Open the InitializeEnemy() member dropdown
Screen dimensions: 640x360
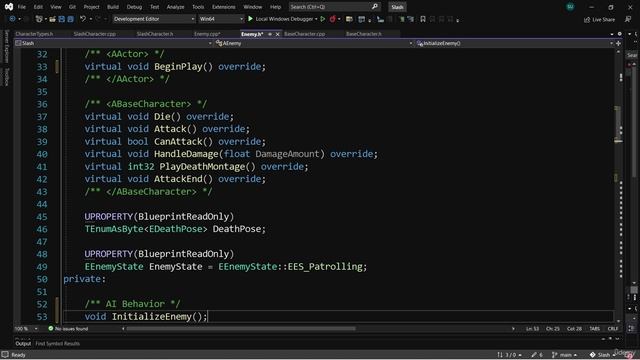click(x=515, y=43)
